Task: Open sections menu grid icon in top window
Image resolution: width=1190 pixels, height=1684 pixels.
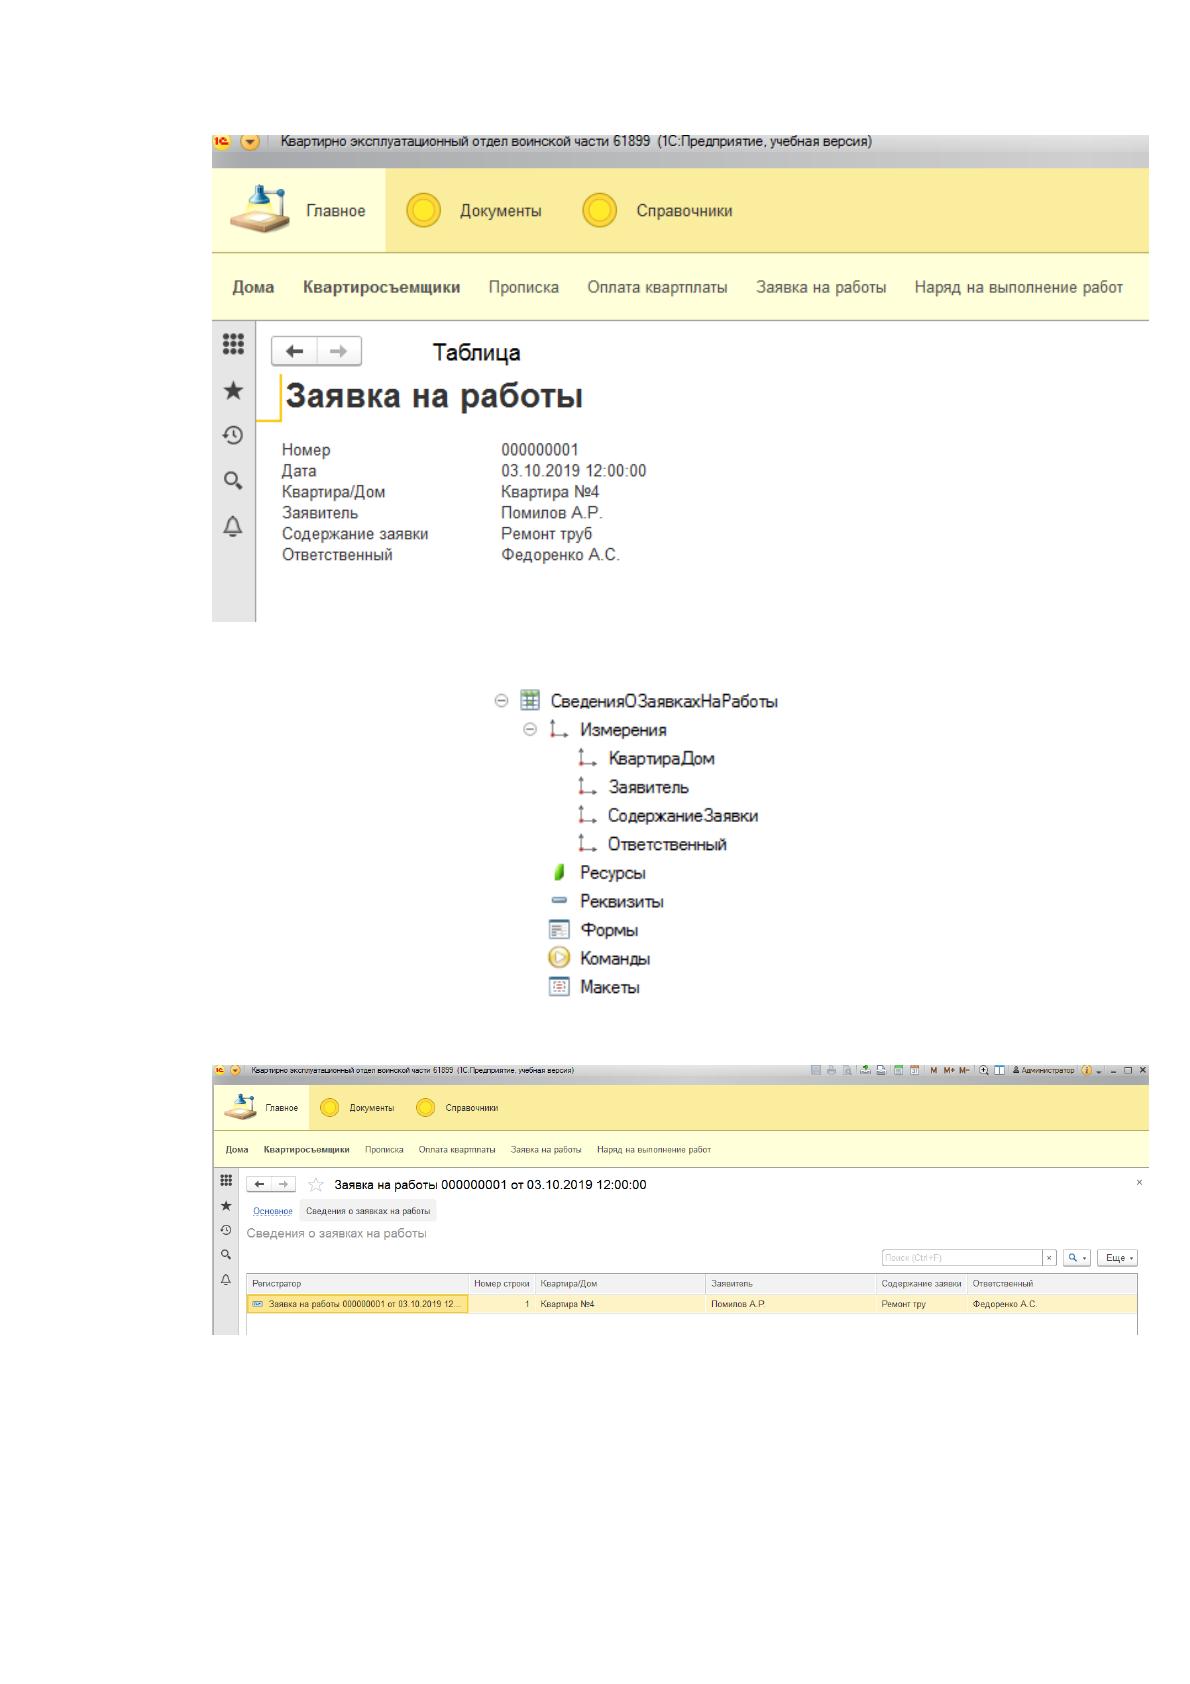Action: coord(233,344)
